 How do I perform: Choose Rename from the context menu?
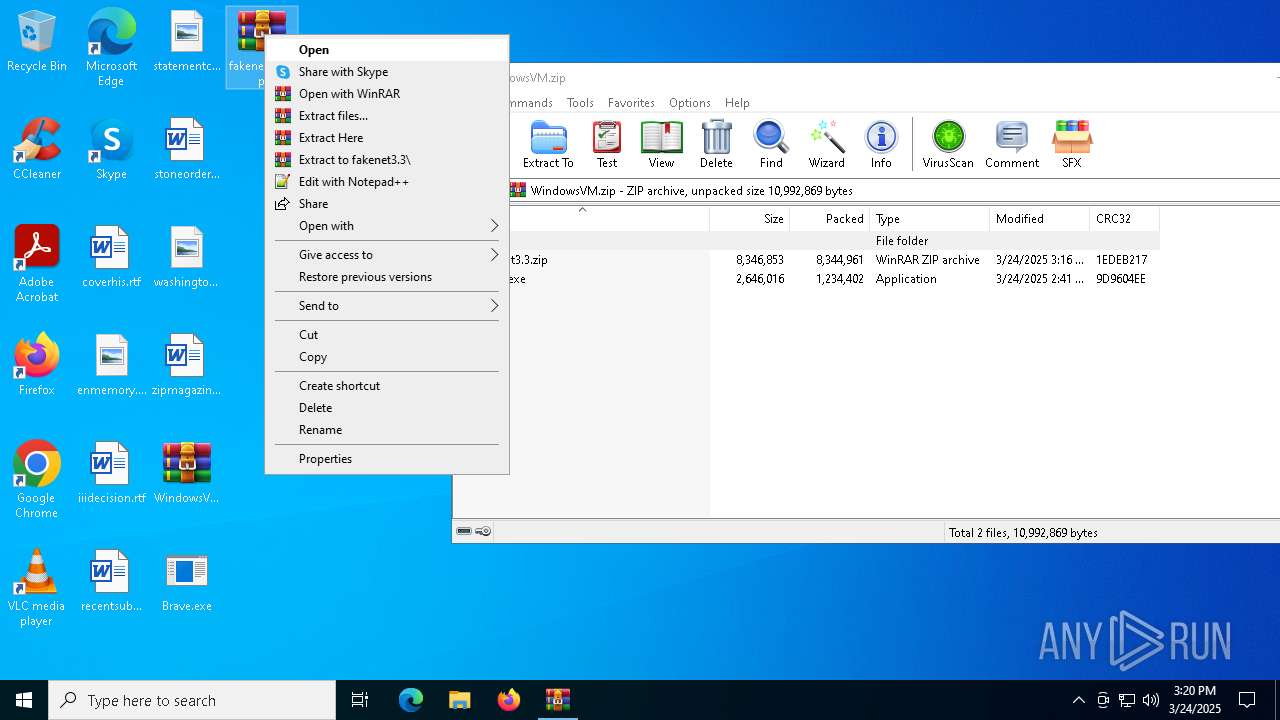click(387, 430)
